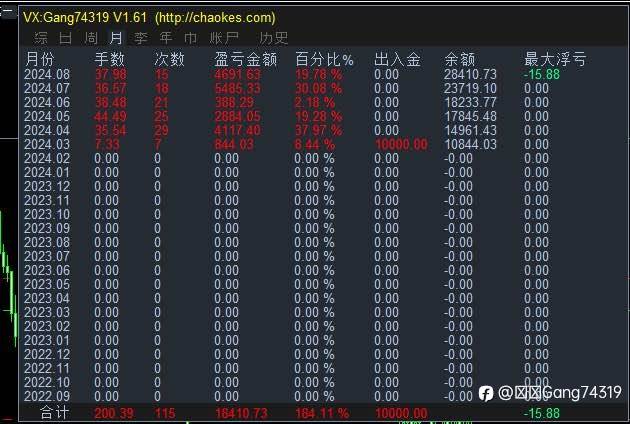This screenshot has height=424, width=630.
Task: Click balance value 14961.43
Action: [470, 131]
